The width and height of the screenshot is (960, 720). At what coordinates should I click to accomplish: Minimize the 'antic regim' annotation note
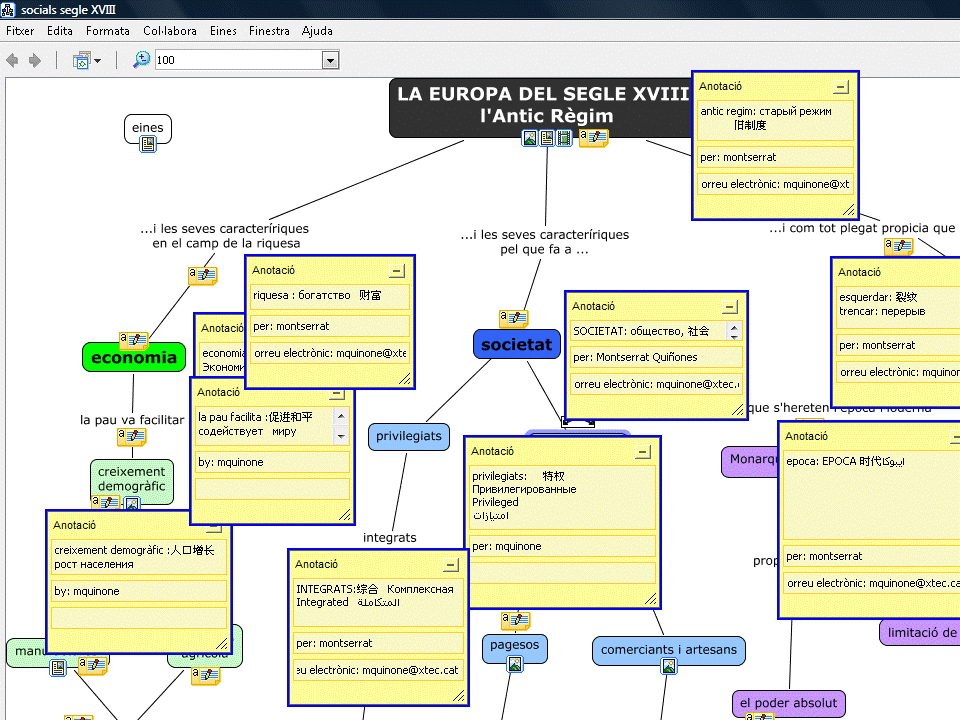[x=841, y=87]
